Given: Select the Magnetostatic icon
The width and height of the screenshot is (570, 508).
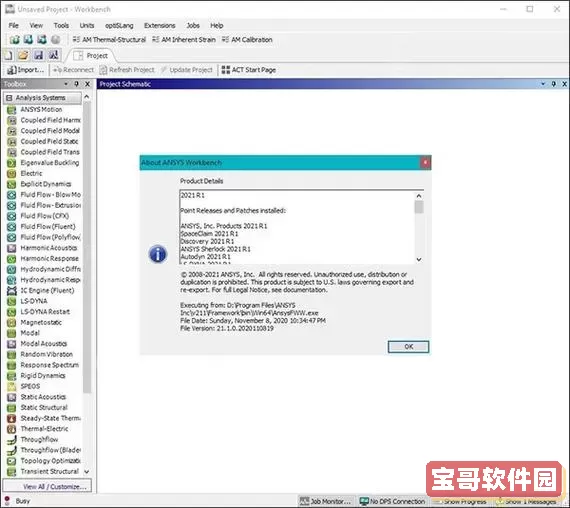Looking at the screenshot, I should tap(12, 323).
